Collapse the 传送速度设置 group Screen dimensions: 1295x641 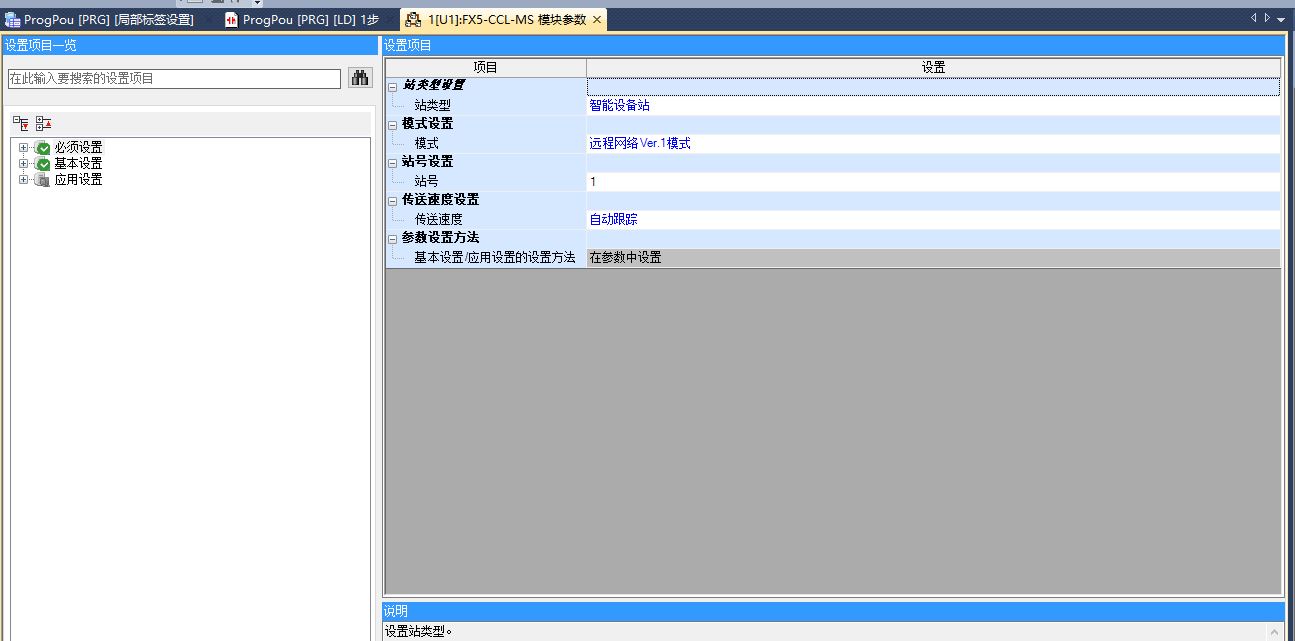(x=393, y=201)
